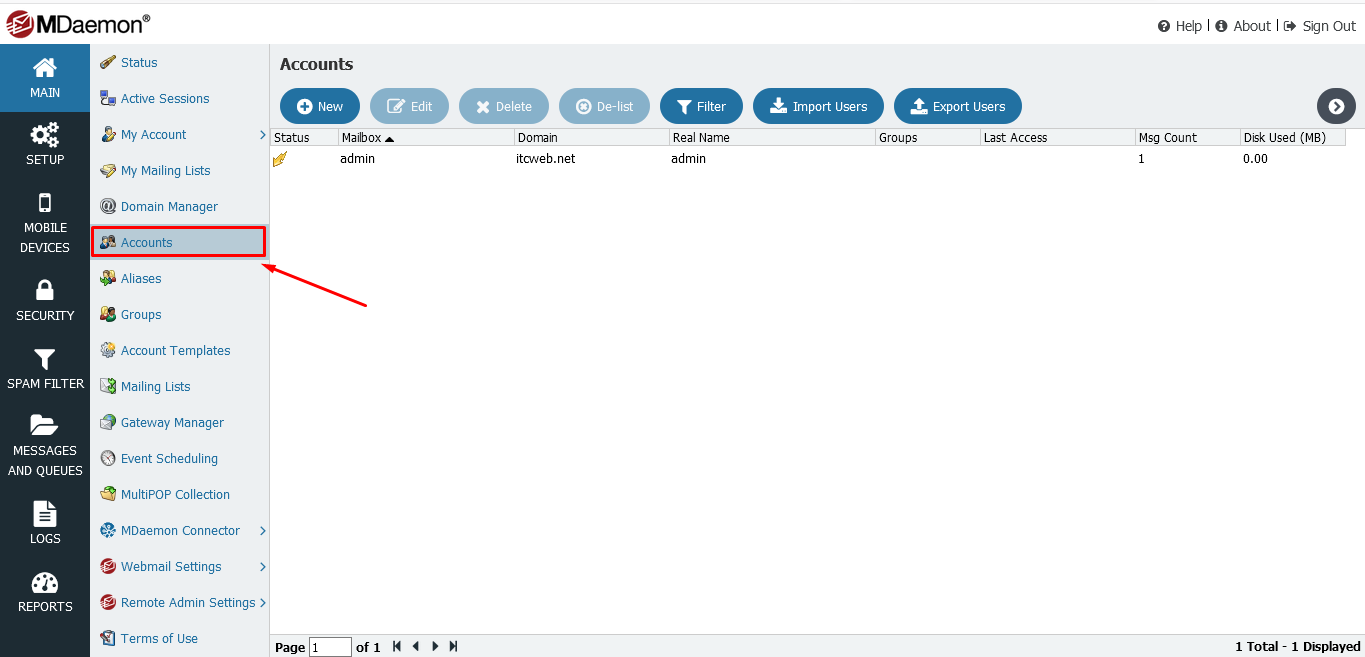Expand toolbar with the round arrow button
The width and height of the screenshot is (1365, 657).
pos(1336,106)
